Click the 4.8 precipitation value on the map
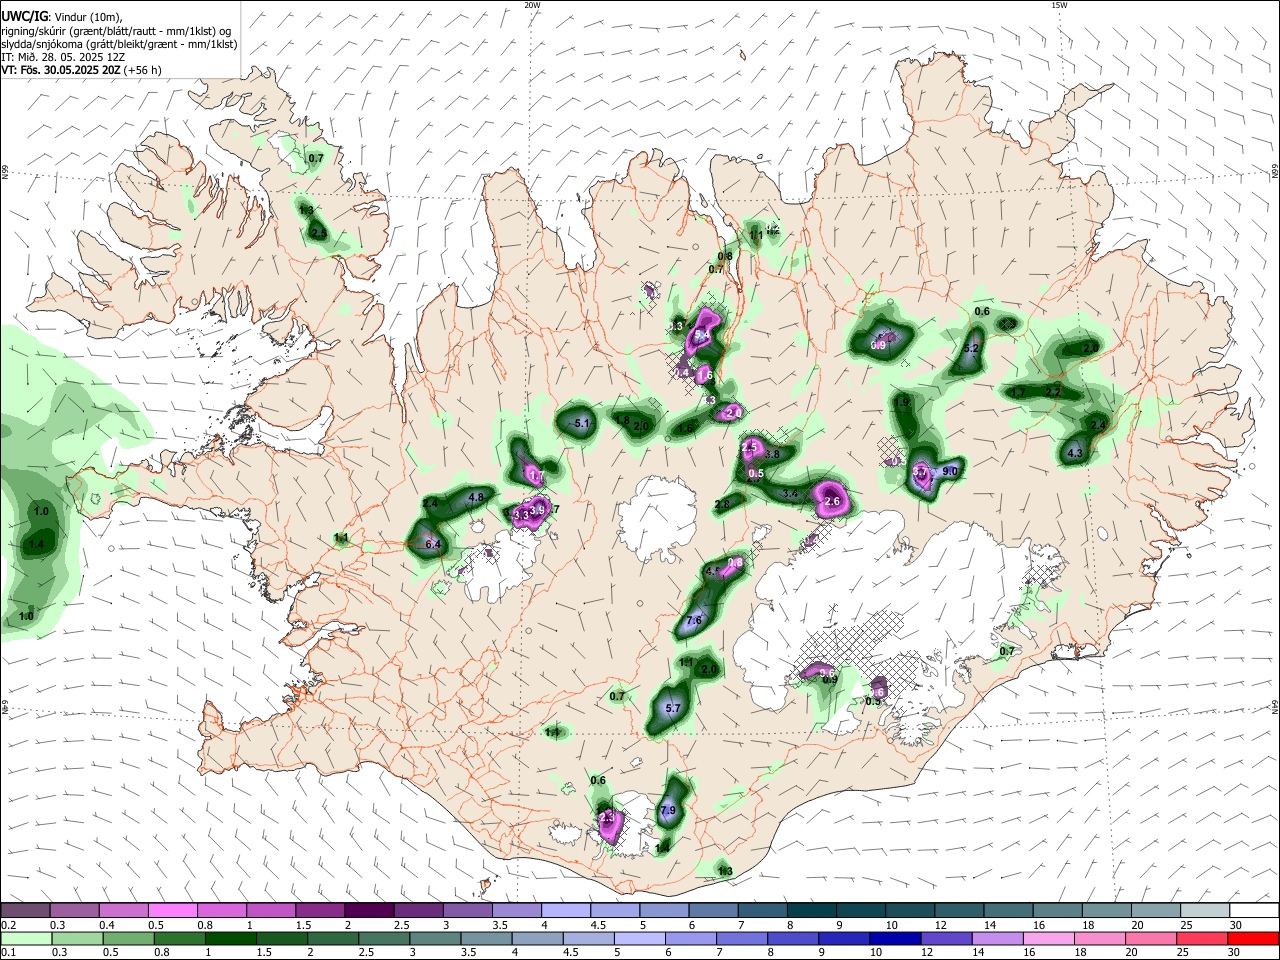The width and height of the screenshot is (1280, 960). pyautogui.click(x=476, y=497)
